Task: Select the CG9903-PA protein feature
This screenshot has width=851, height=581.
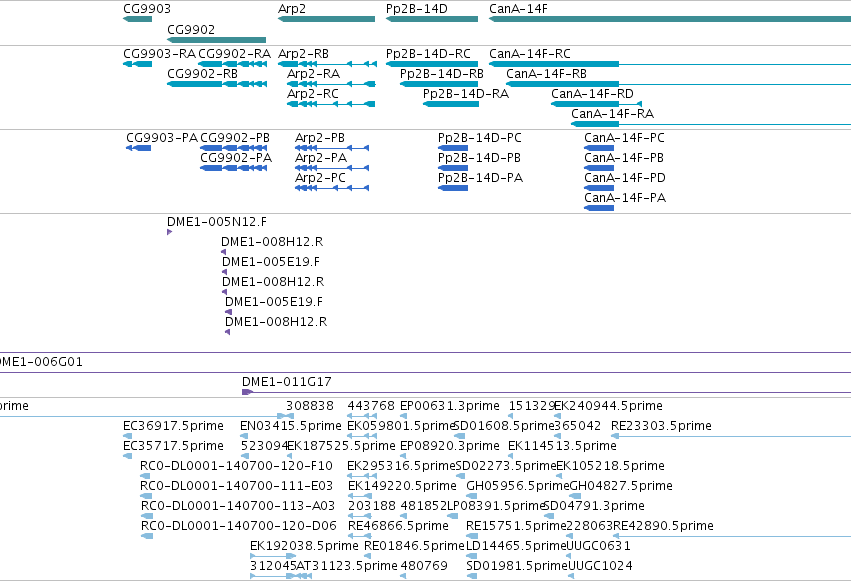Action: 138,148
